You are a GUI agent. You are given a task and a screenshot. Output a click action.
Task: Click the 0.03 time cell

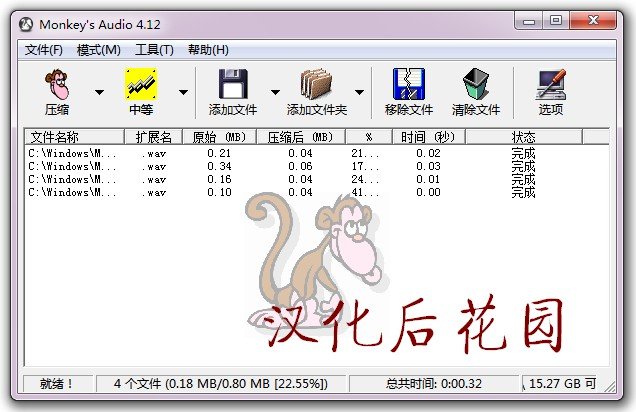[x=428, y=166]
